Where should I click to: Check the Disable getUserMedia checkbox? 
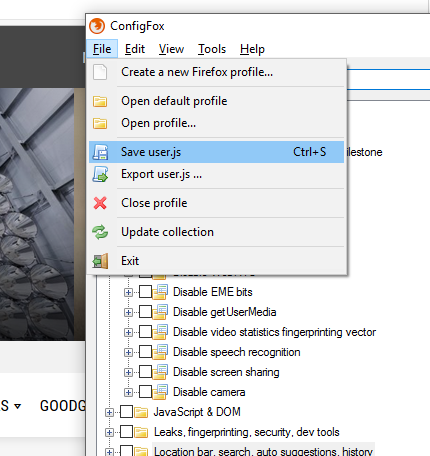click(x=145, y=312)
